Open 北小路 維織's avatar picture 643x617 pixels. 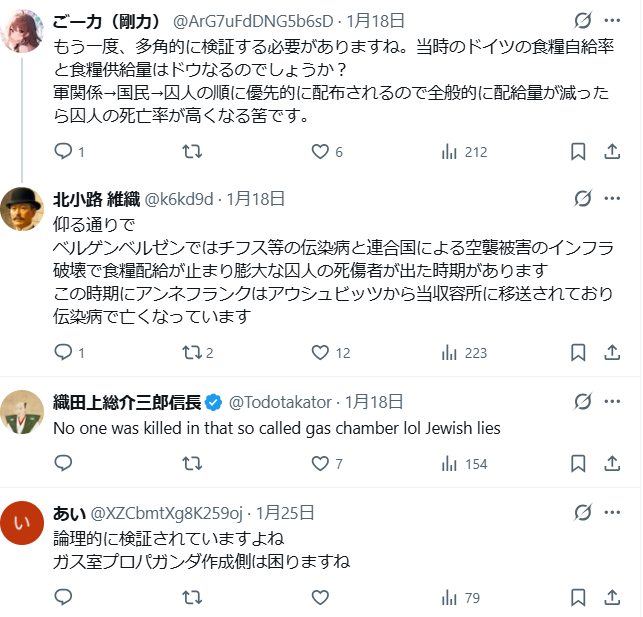tap(22, 209)
